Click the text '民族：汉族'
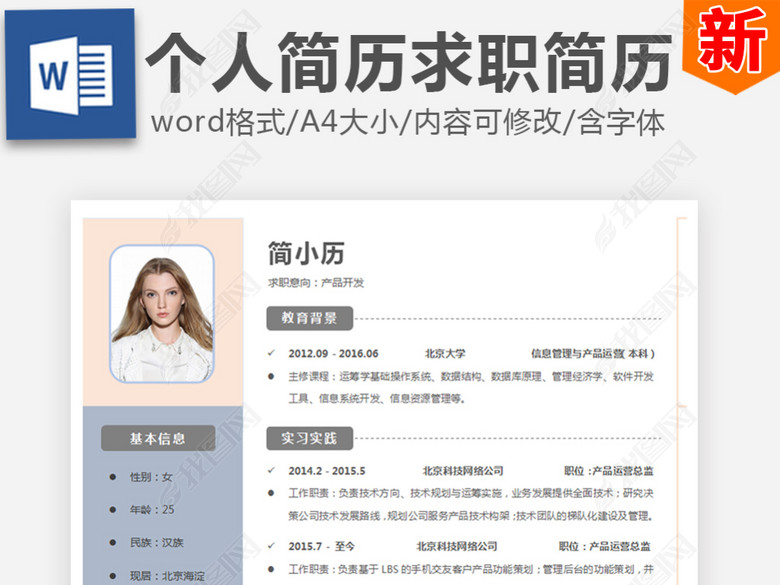This screenshot has height=585, width=780. point(157,543)
